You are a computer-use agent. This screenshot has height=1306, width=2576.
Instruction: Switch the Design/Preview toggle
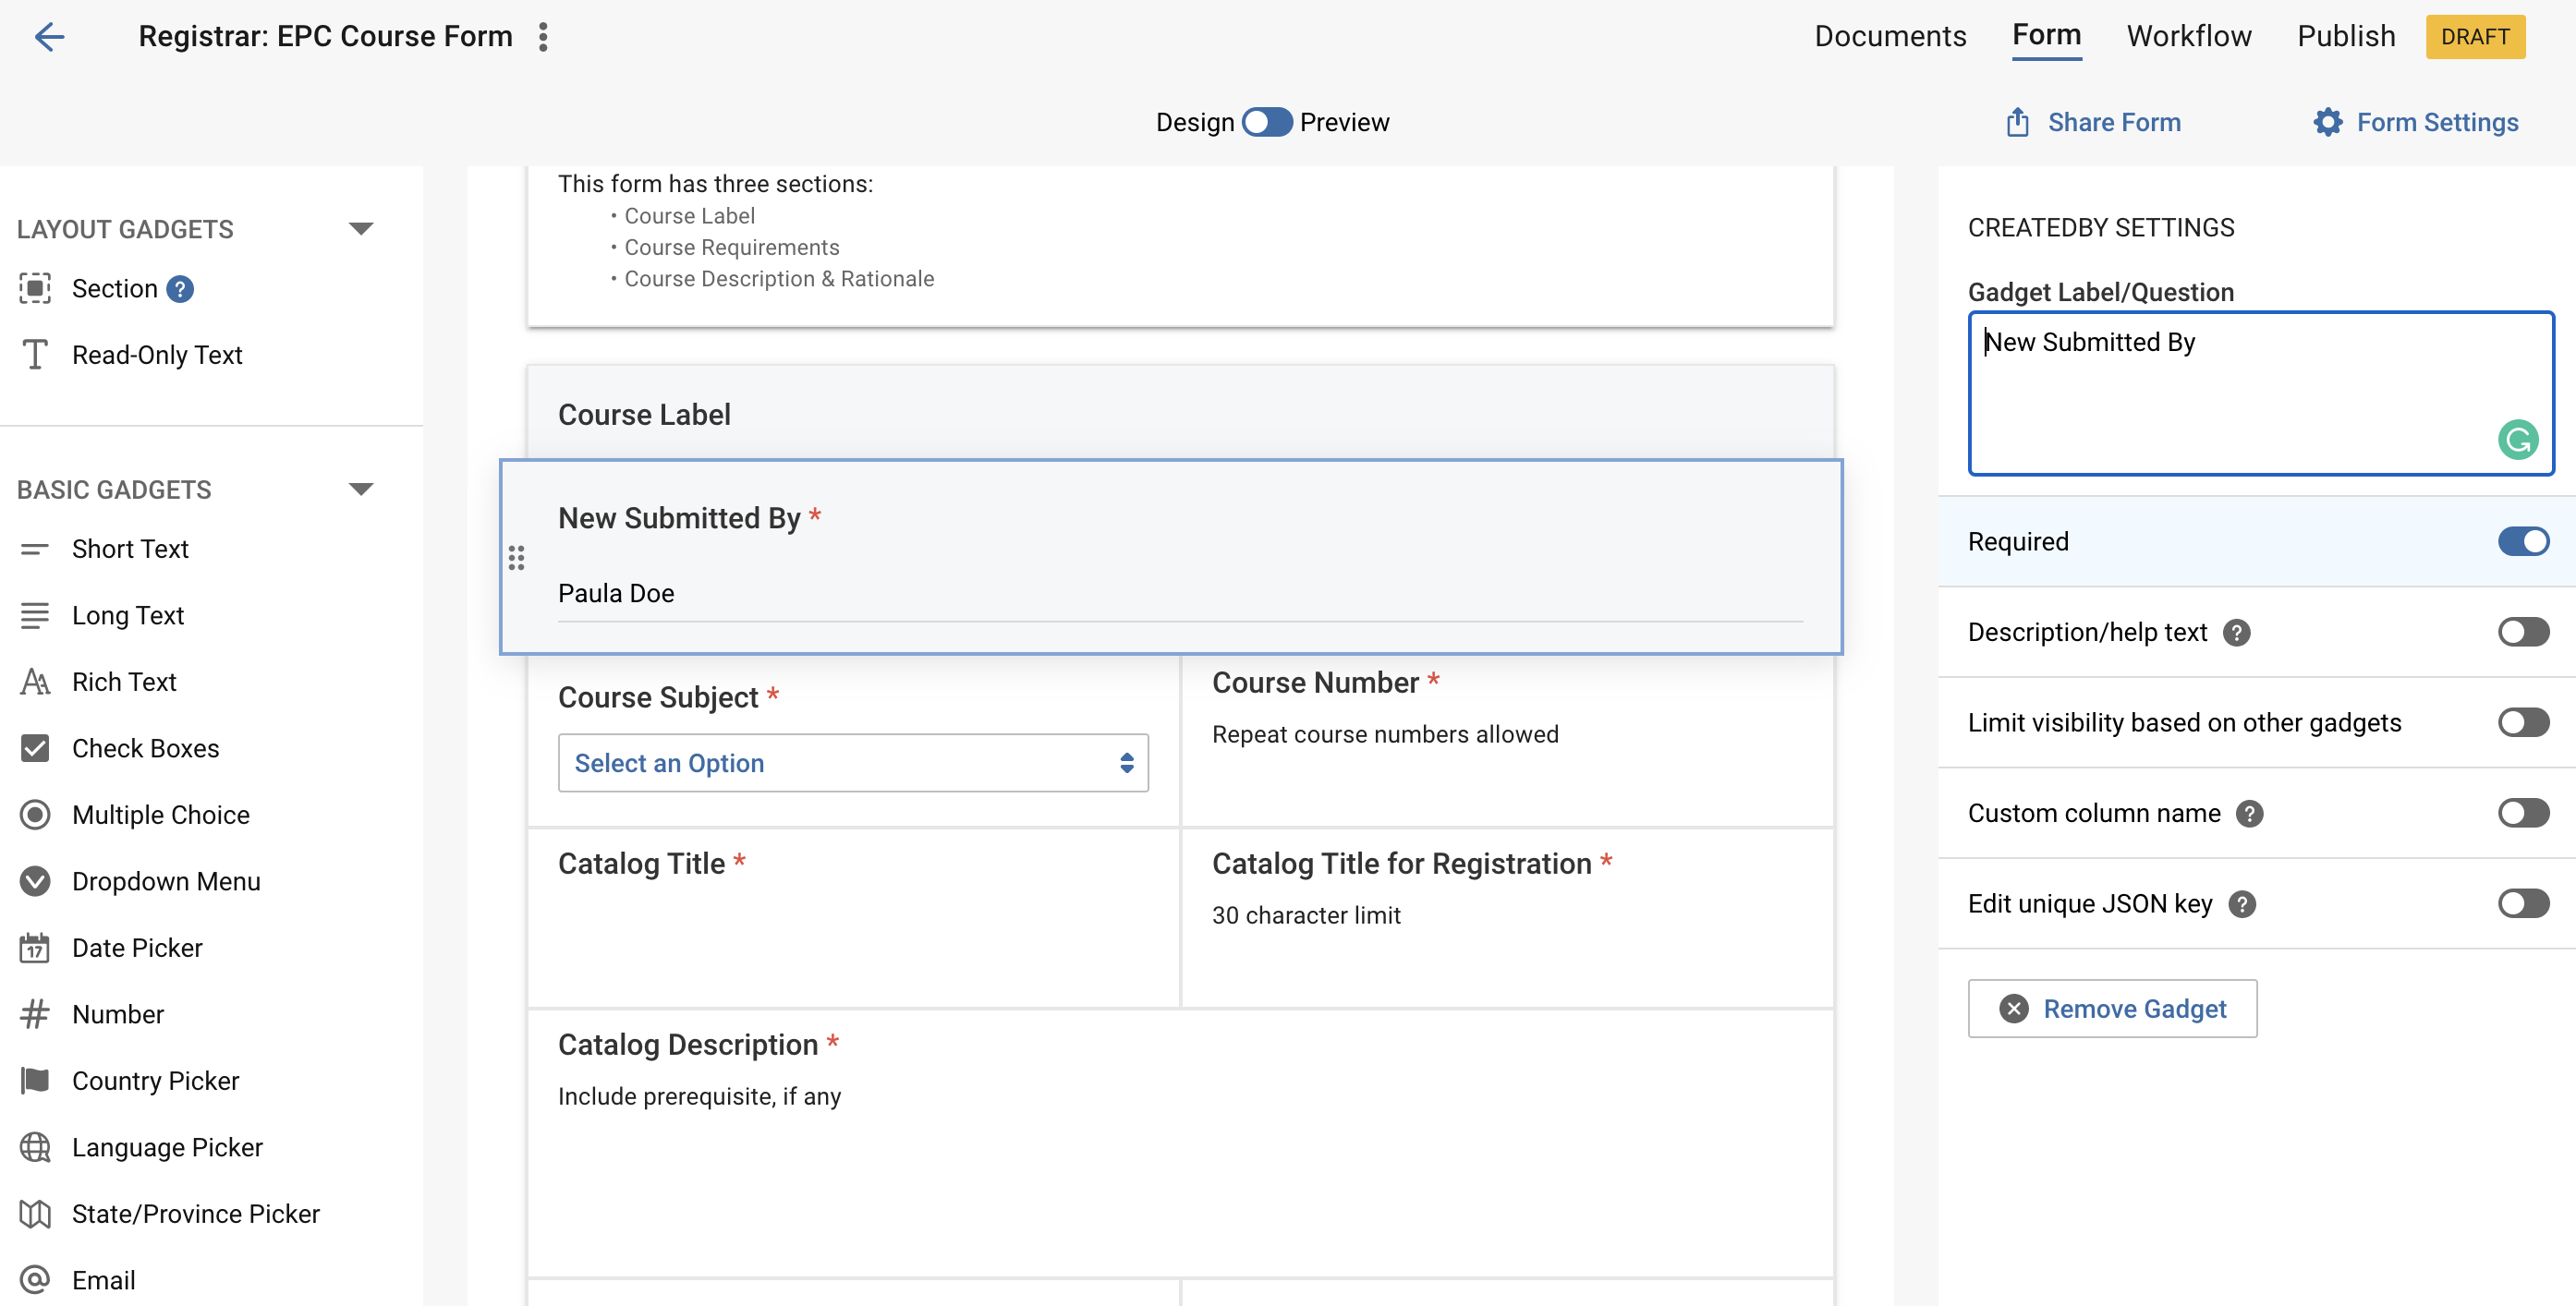pos(1266,122)
